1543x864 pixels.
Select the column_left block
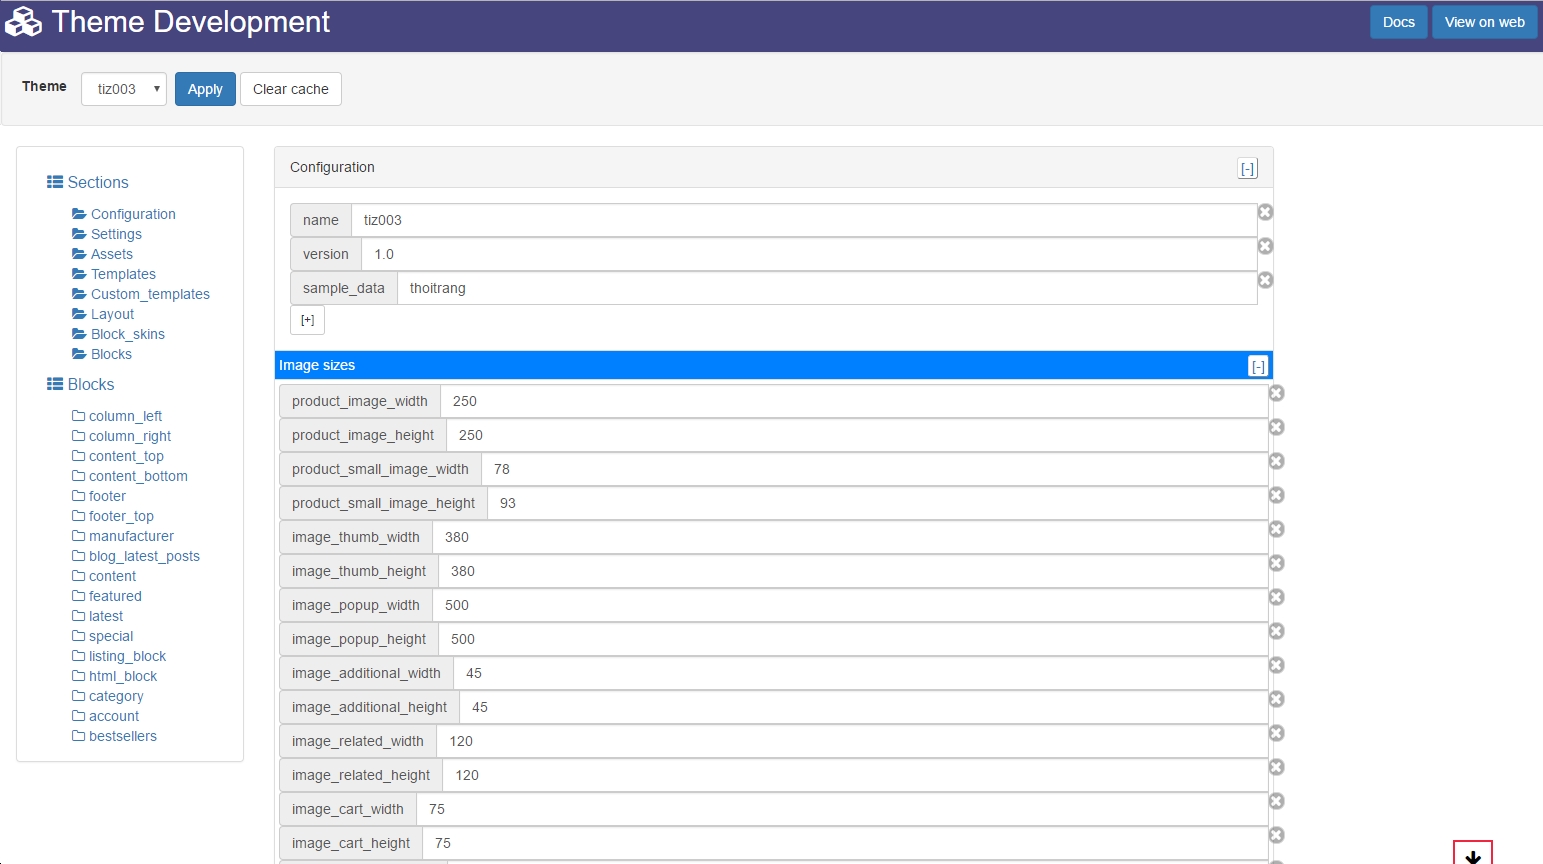pyautogui.click(x=117, y=416)
